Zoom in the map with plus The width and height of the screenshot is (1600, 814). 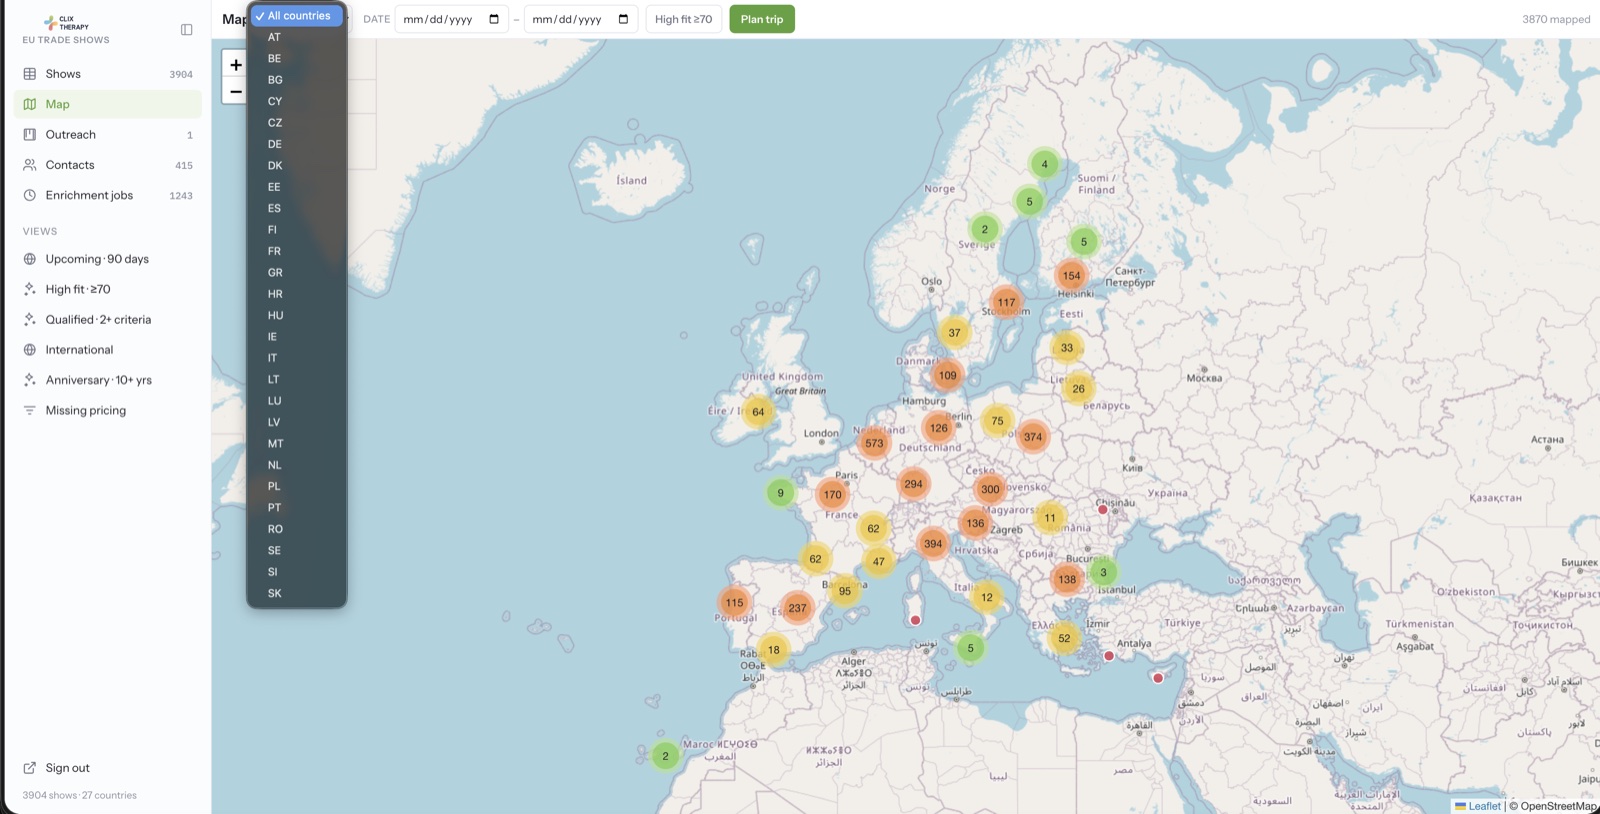[x=236, y=65]
